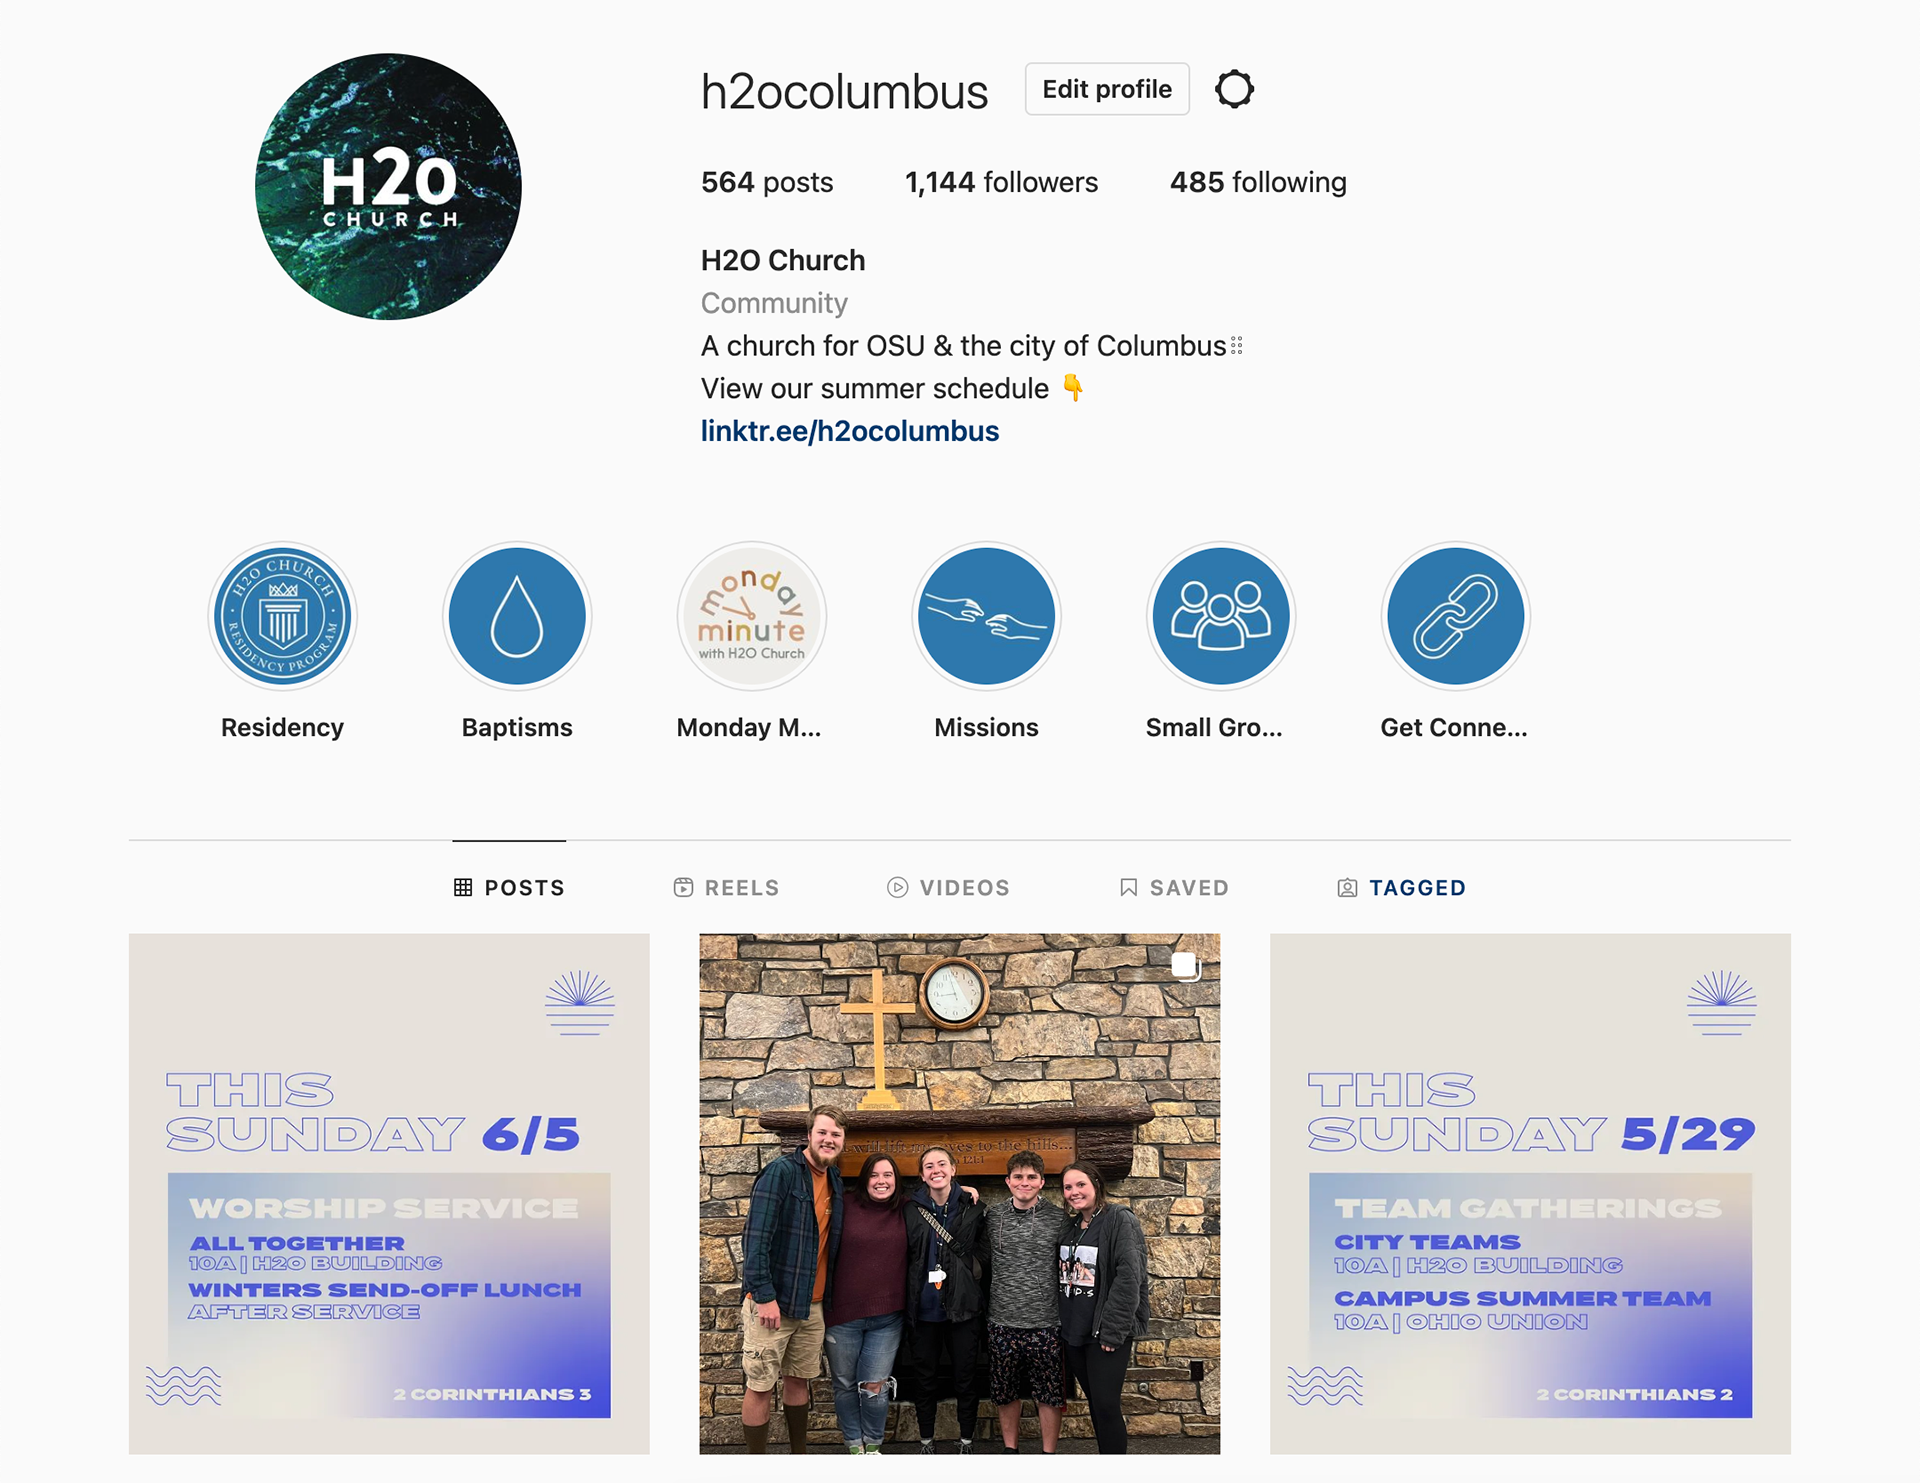The height and width of the screenshot is (1483, 1920).
Task: Select the Posts tab
Action: (x=509, y=888)
